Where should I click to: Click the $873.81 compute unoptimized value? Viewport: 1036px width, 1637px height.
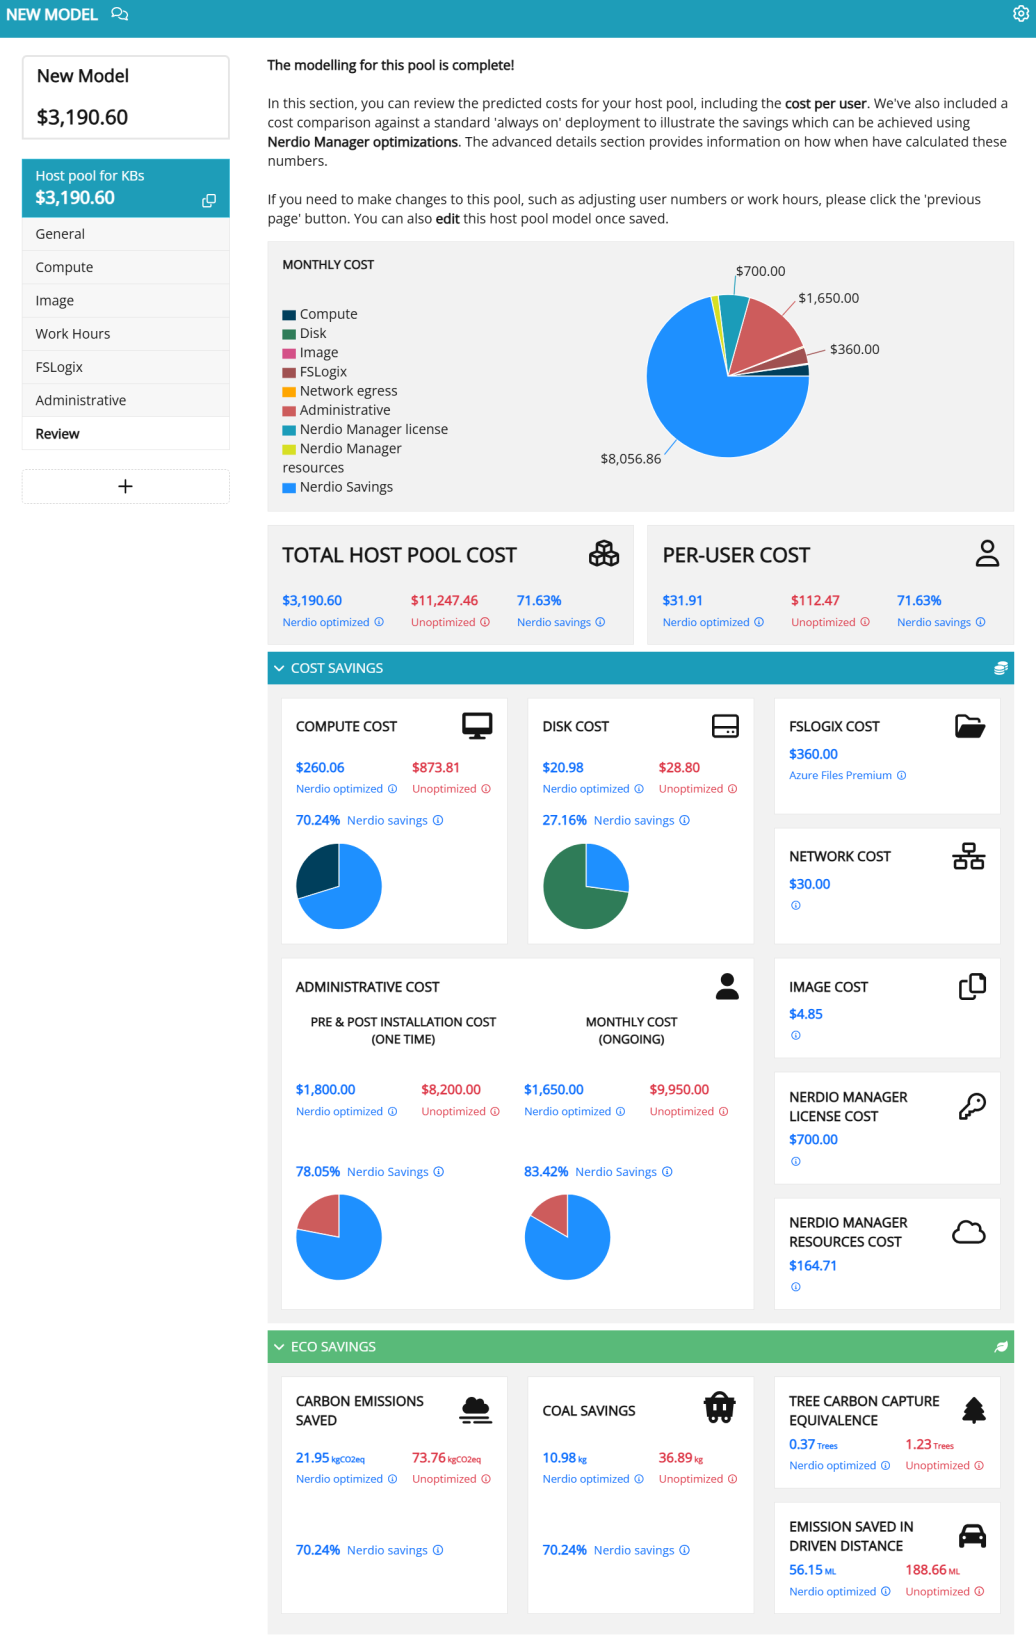coord(436,767)
